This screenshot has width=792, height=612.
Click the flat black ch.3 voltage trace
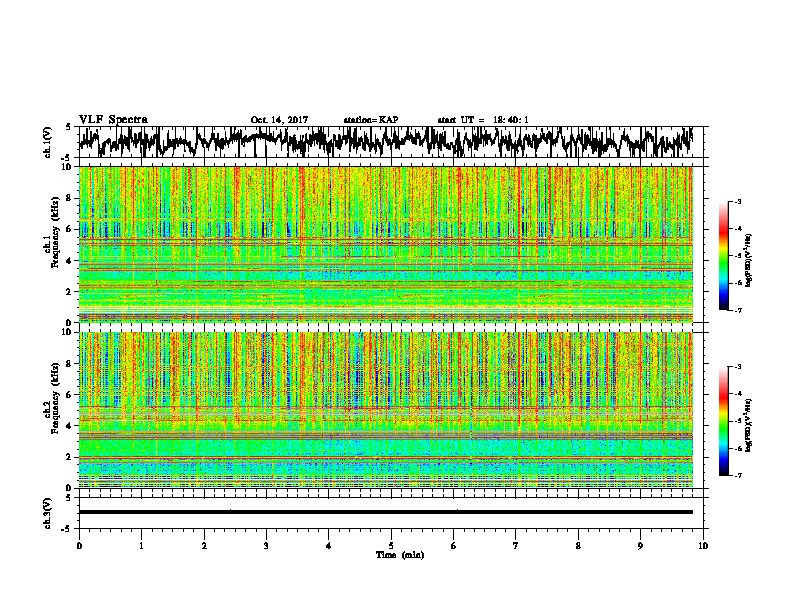(x=386, y=512)
